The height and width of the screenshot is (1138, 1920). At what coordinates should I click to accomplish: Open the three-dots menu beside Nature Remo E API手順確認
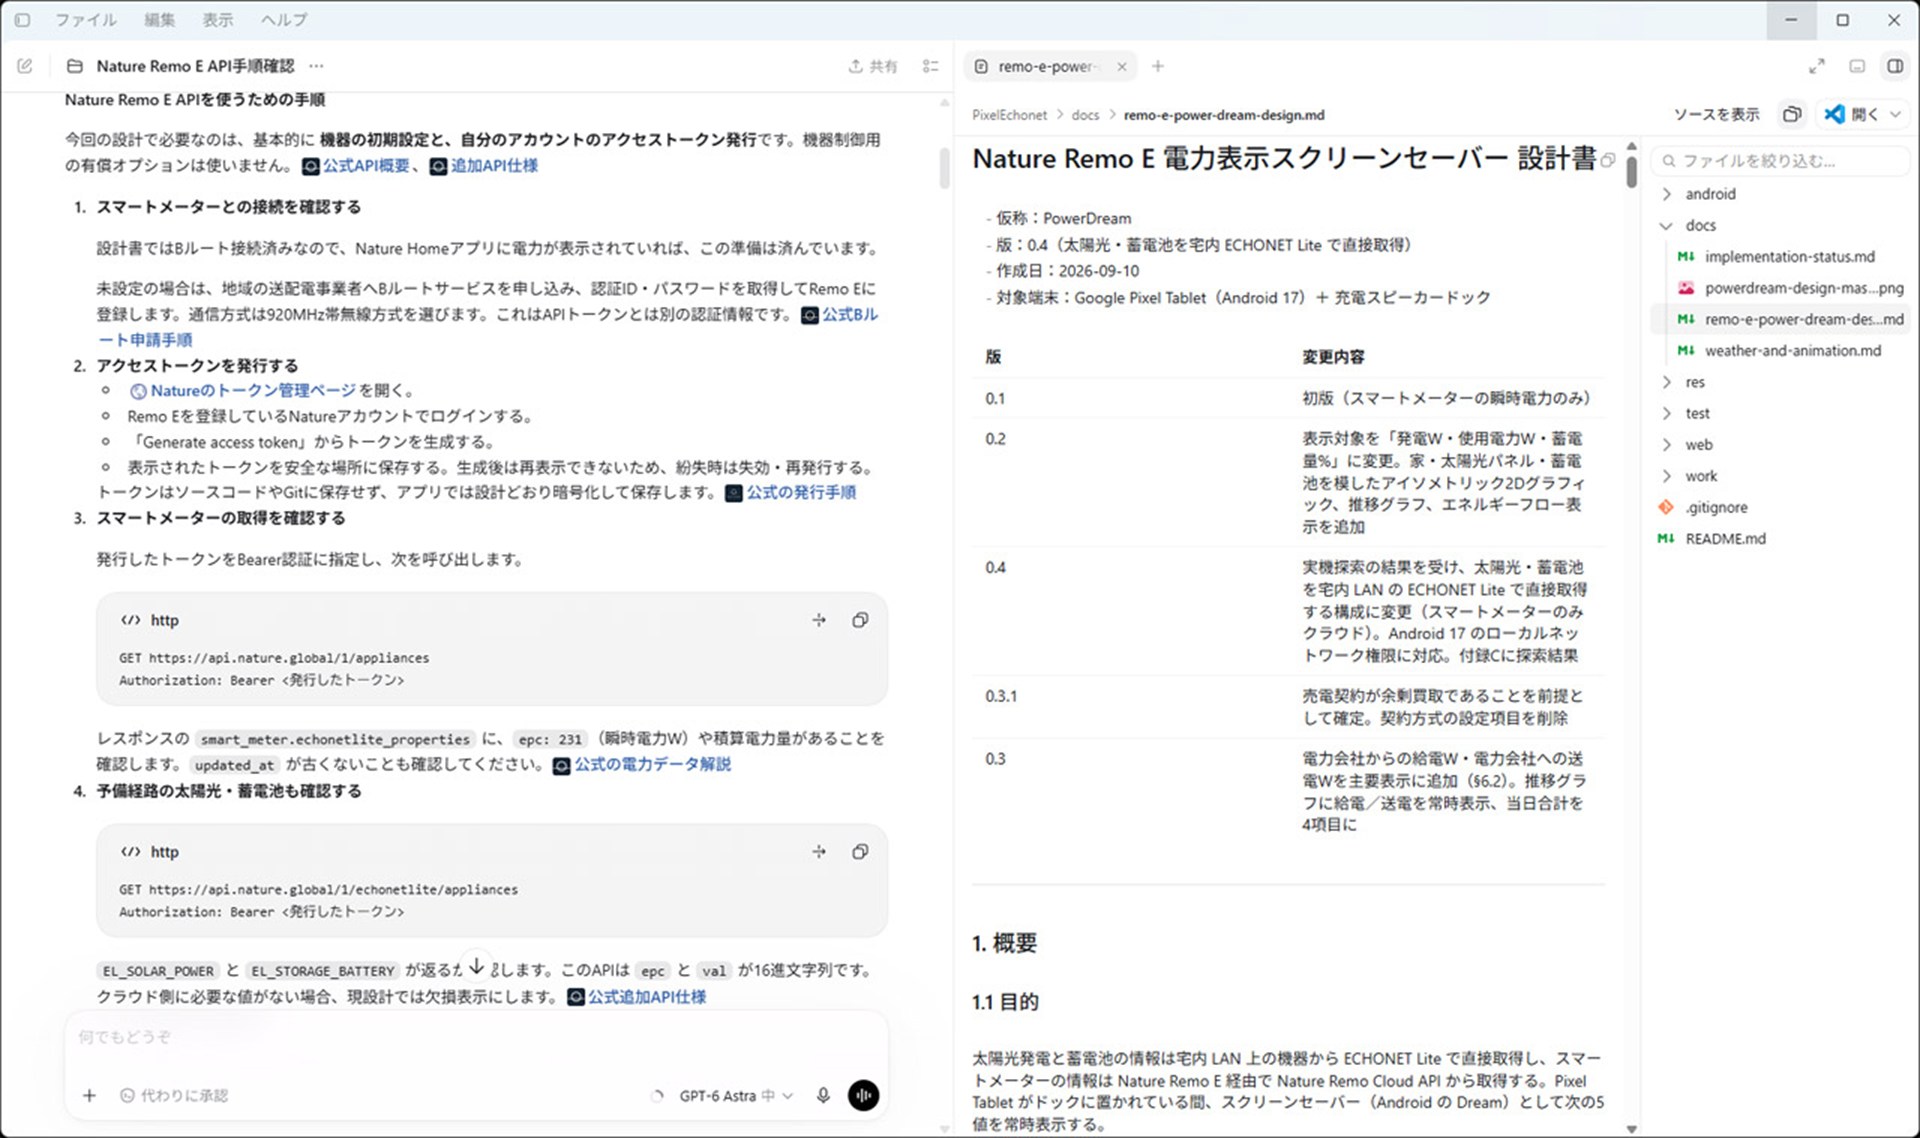tap(316, 66)
